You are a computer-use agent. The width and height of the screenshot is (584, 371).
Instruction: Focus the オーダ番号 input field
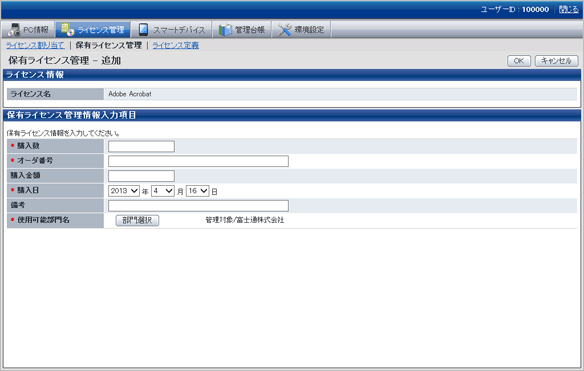point(198,161)
